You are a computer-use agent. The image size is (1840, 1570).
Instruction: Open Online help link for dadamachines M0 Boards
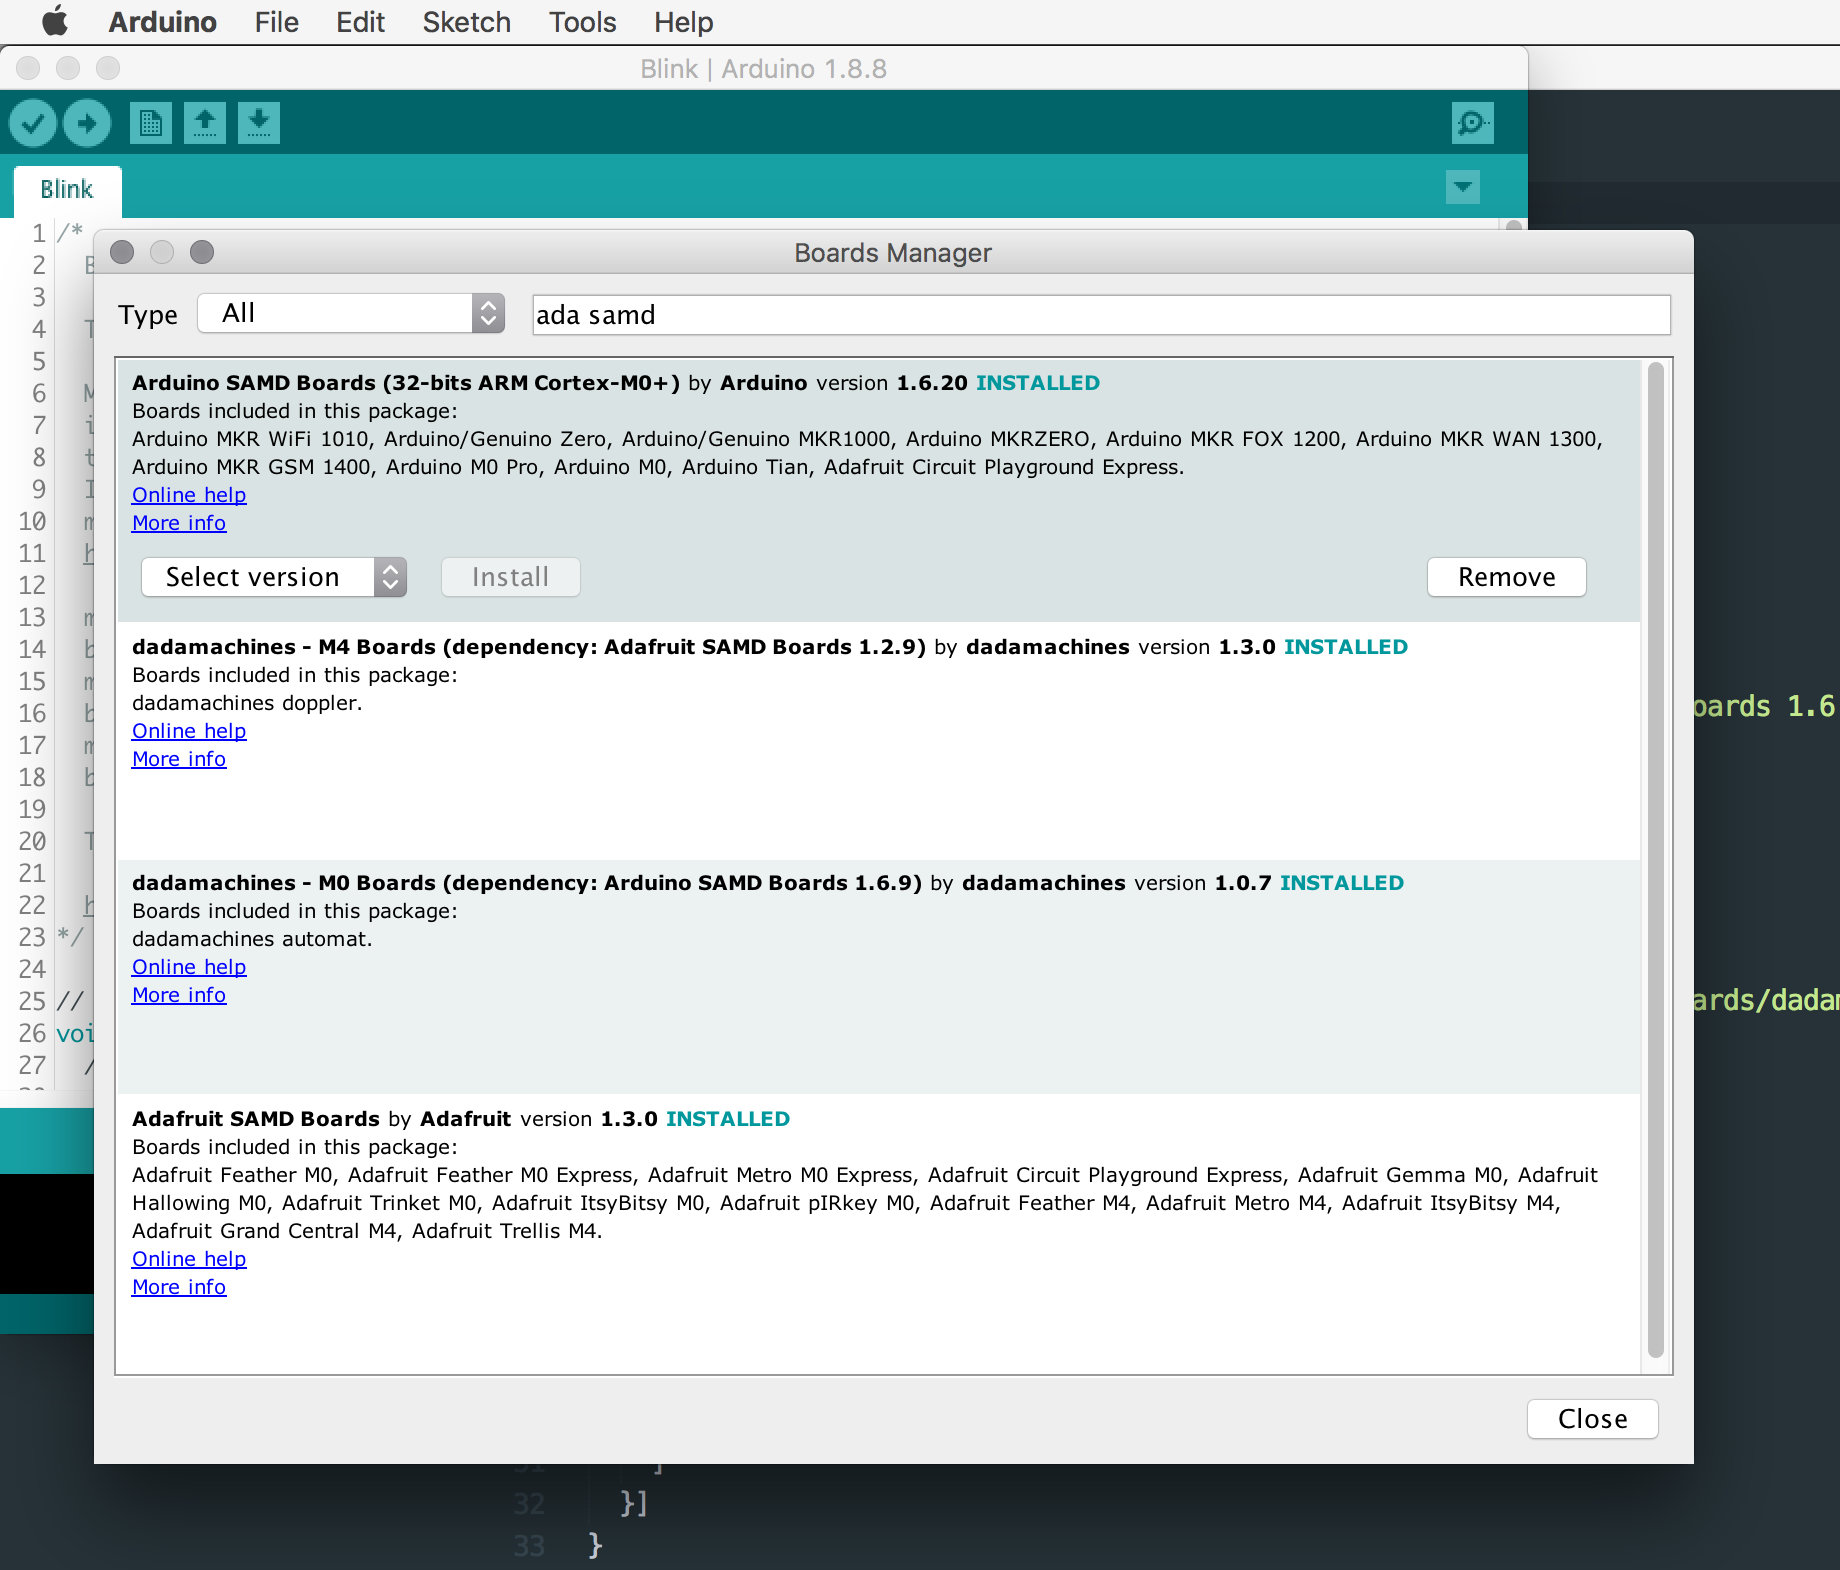coord(189,967)
